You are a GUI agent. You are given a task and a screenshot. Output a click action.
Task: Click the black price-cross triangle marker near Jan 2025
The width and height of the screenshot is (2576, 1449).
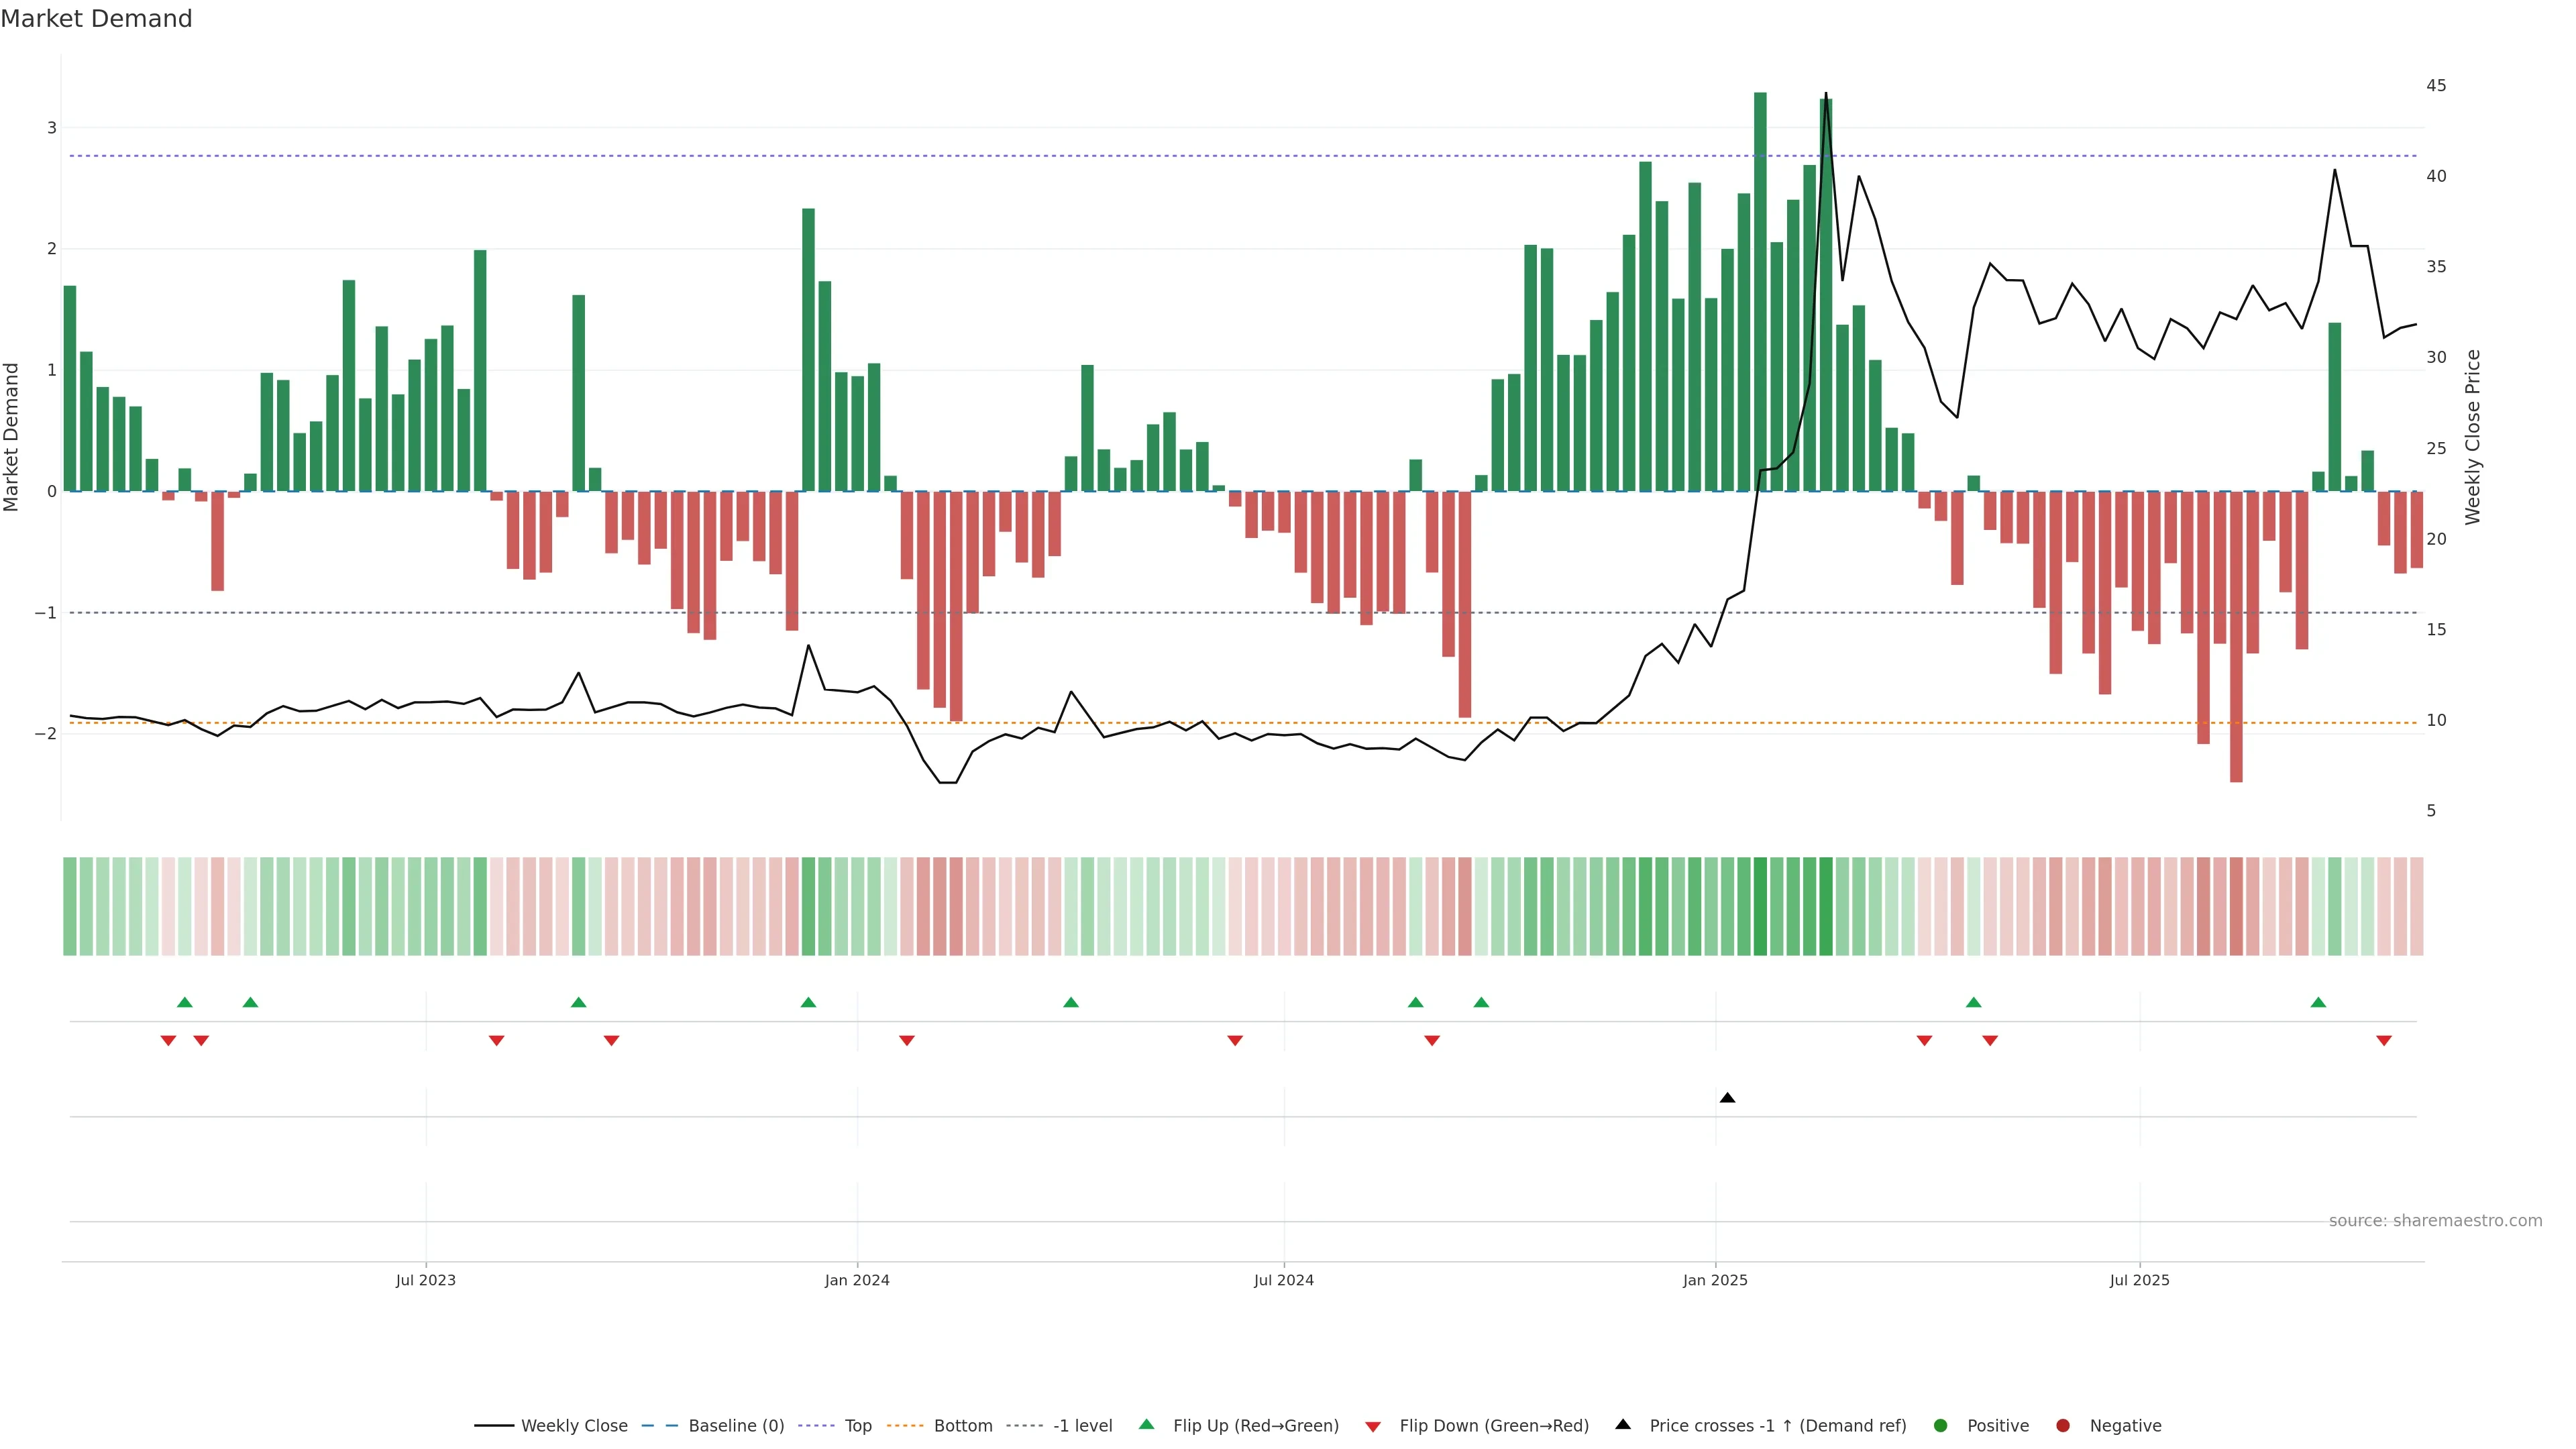[x=1727, y=1098]
